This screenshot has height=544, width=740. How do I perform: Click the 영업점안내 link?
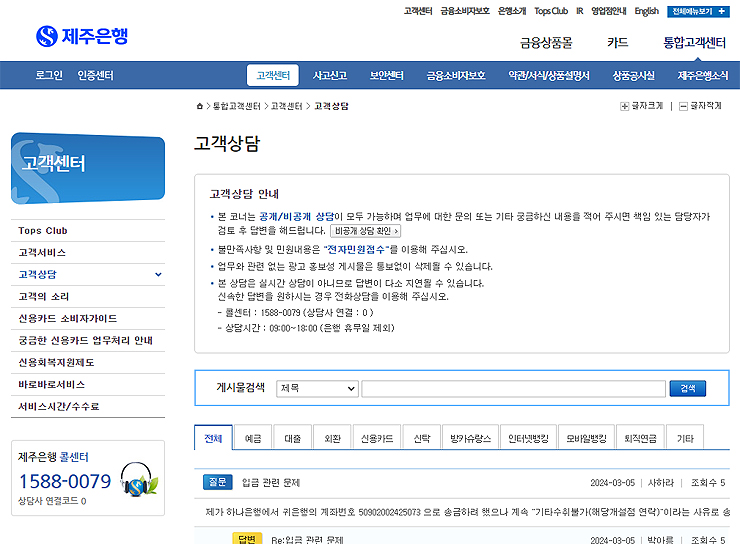609,11
